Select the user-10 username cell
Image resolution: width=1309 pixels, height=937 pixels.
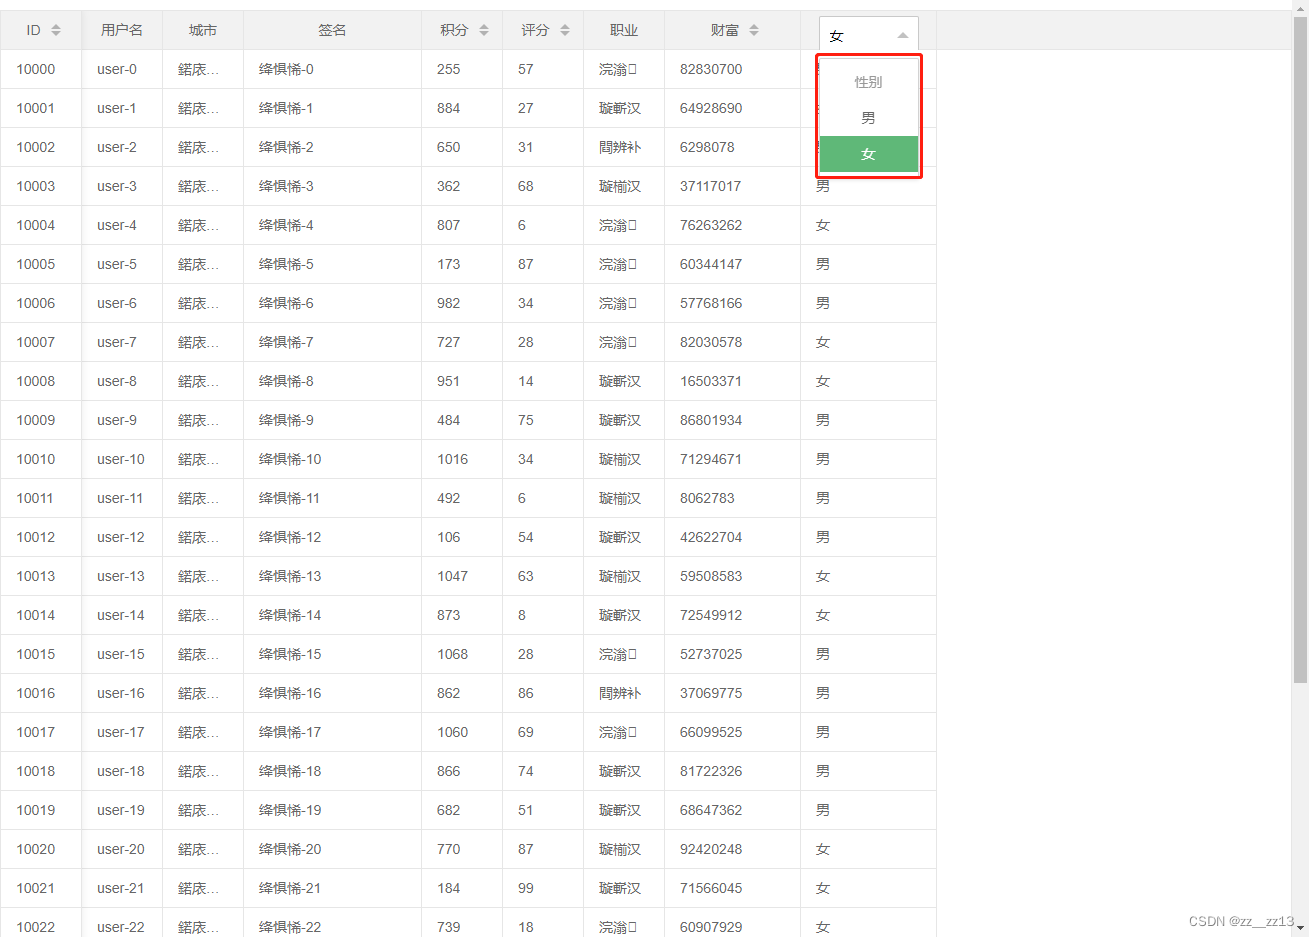pyautogui.click(x=122, y=459)
